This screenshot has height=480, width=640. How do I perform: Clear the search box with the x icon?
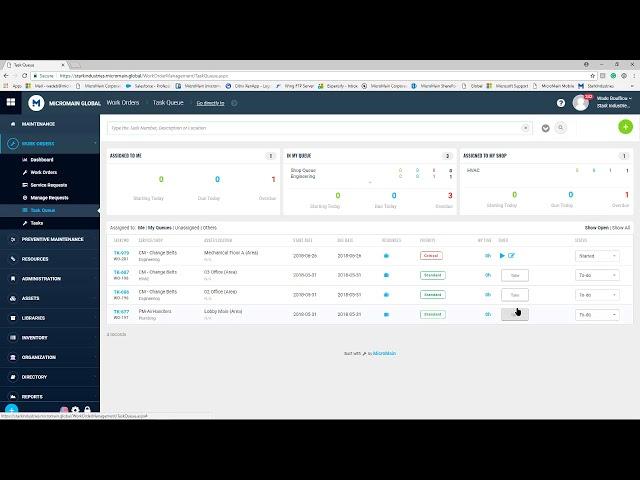click(x=525, y=128)
